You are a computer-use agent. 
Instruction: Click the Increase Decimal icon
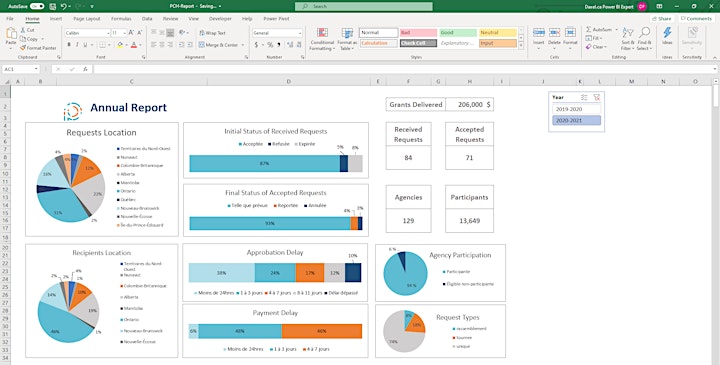point(289,45)
